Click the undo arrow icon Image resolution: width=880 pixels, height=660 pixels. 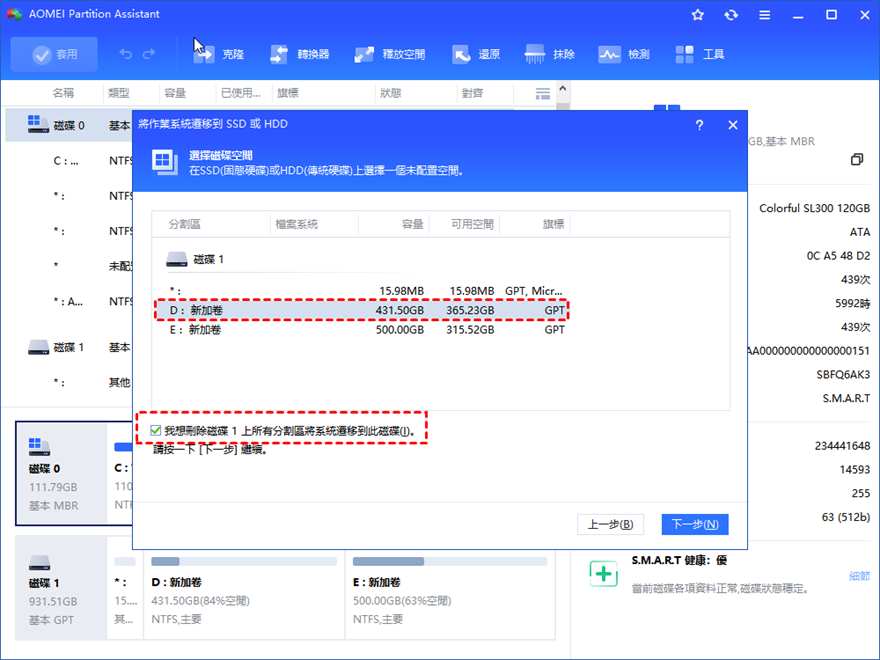tap(126, 54)
